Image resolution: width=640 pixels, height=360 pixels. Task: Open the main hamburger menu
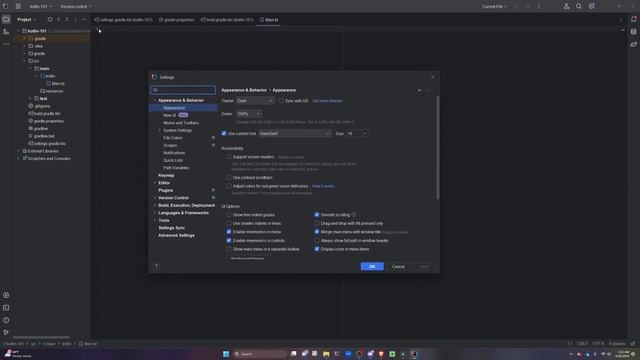(18, 6)
